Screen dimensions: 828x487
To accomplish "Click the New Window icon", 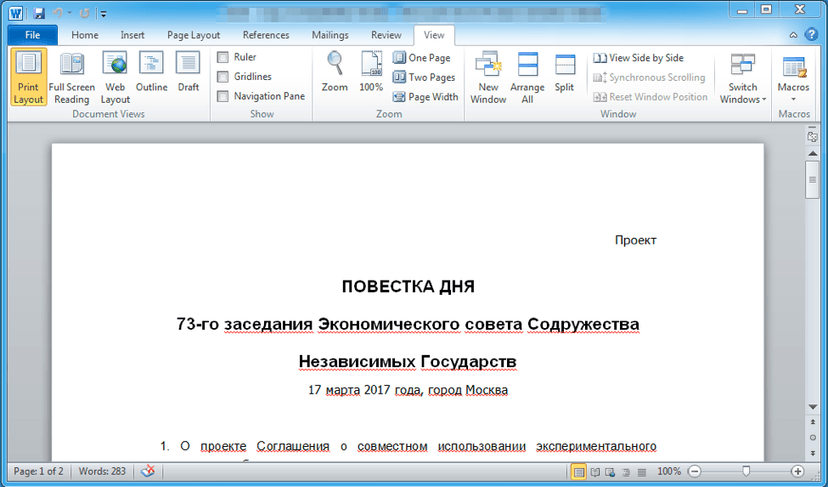I will click(488, 78).
